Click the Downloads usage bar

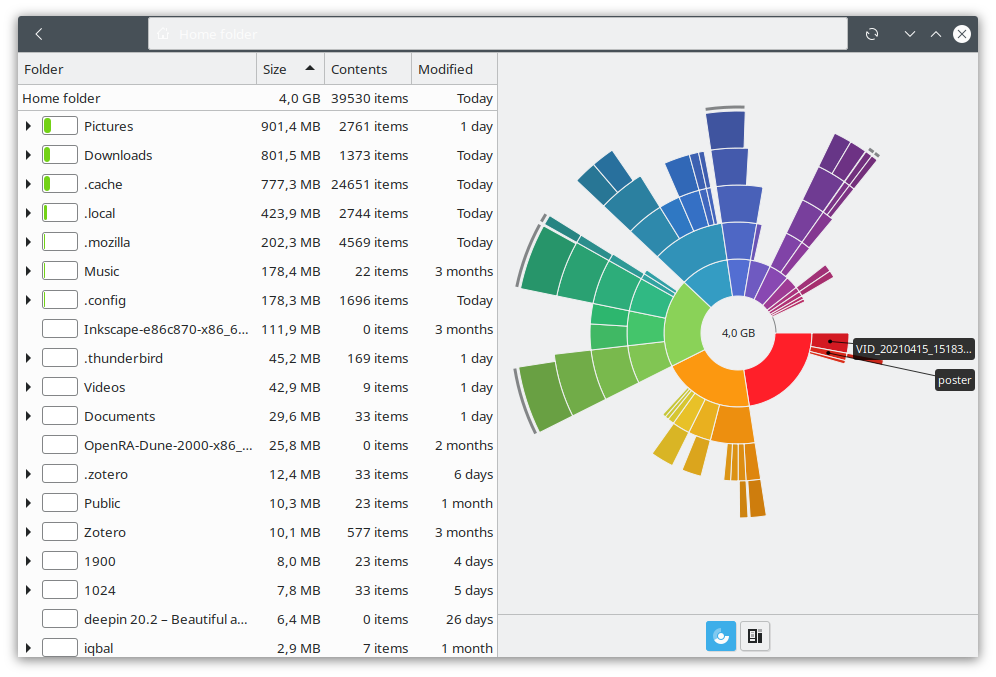60,155
